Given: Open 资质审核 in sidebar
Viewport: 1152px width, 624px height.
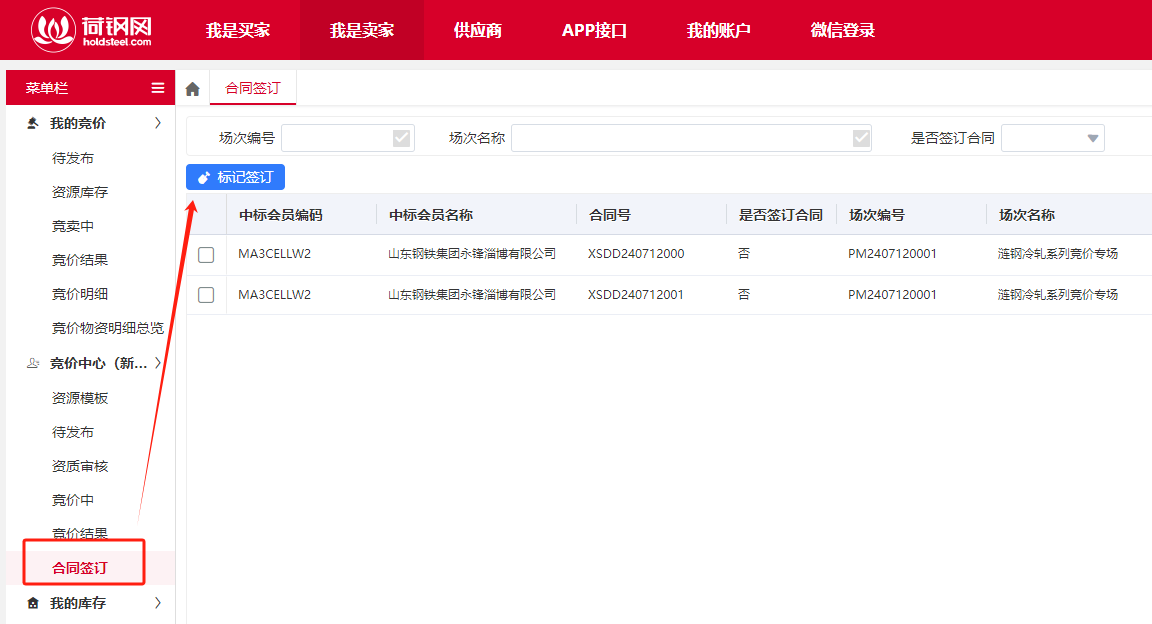Looking at the screenshot, I should [80, 466].
